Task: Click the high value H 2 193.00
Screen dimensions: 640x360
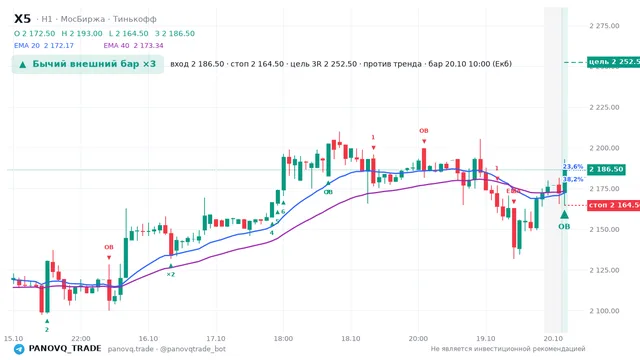Action: coord(82,33)
